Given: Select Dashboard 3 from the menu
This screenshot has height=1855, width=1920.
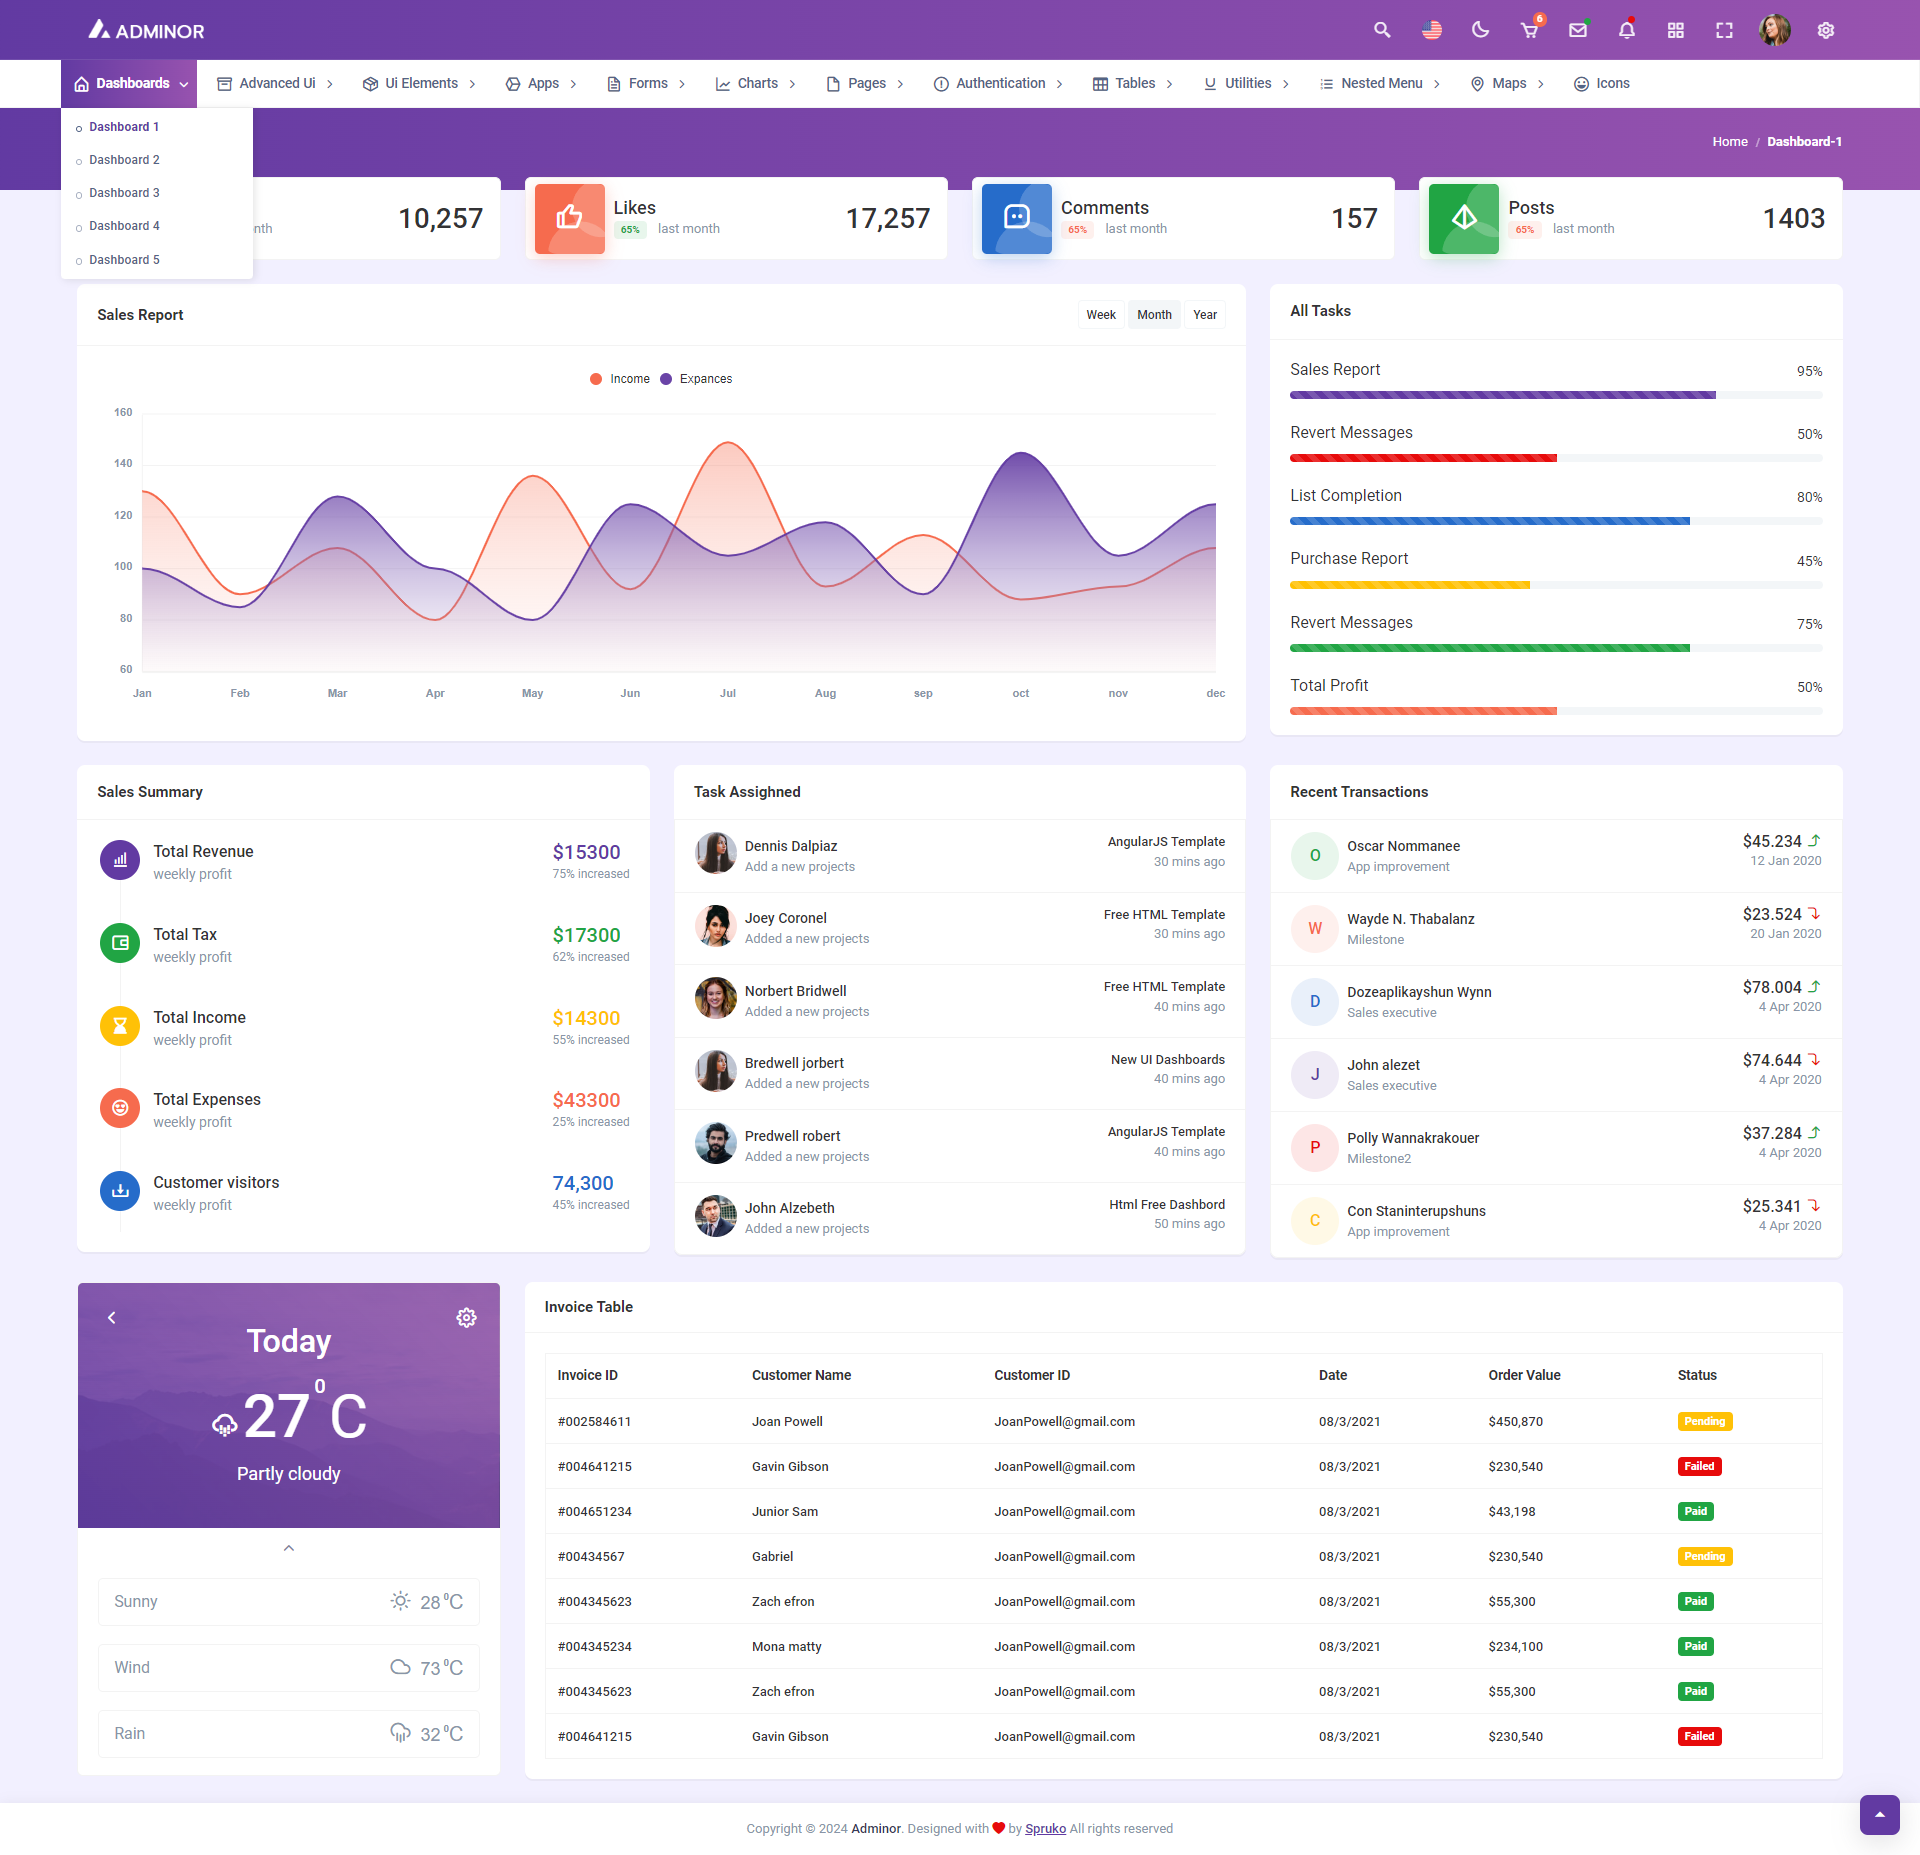Looking at the screenshot, I should tap(124, 193).
